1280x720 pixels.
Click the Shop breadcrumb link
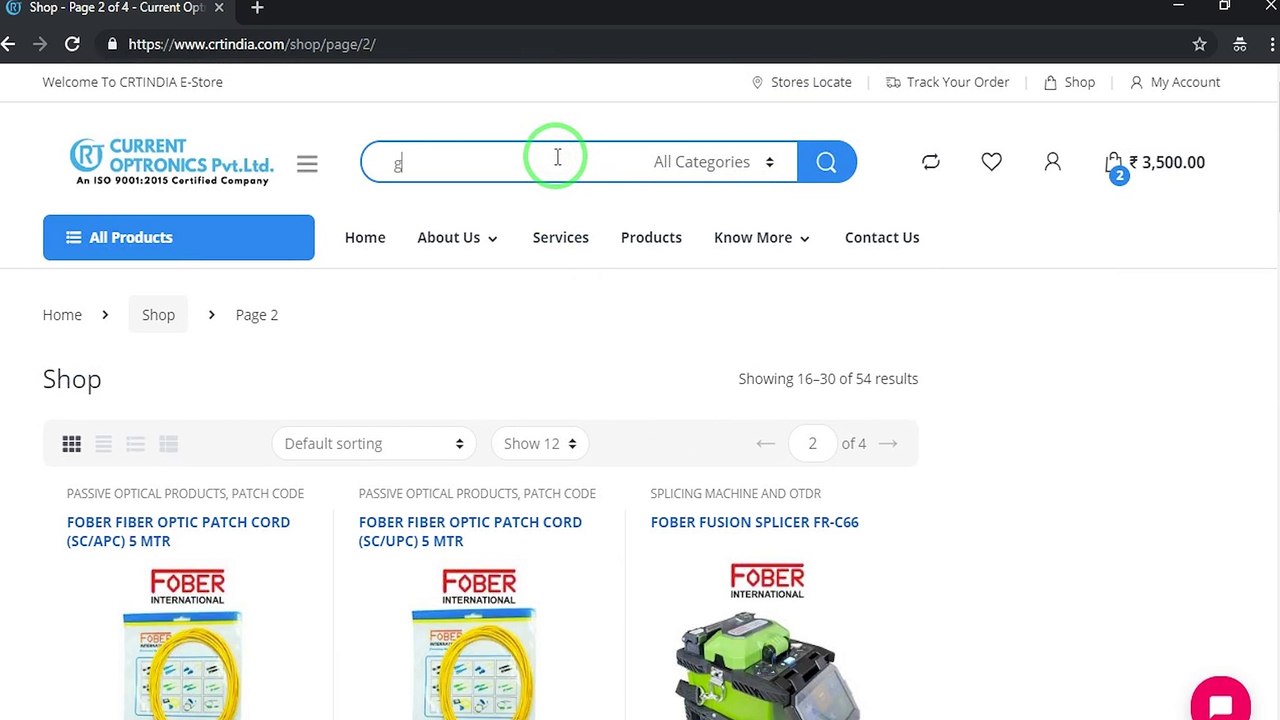[x=158, y=315]
